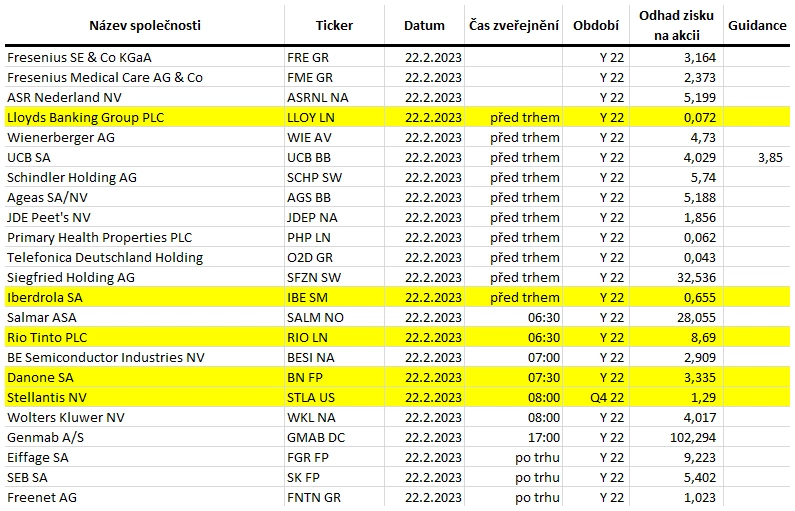
Task: Click the 'Datum' column header
Action: click(x=424, y=25)
